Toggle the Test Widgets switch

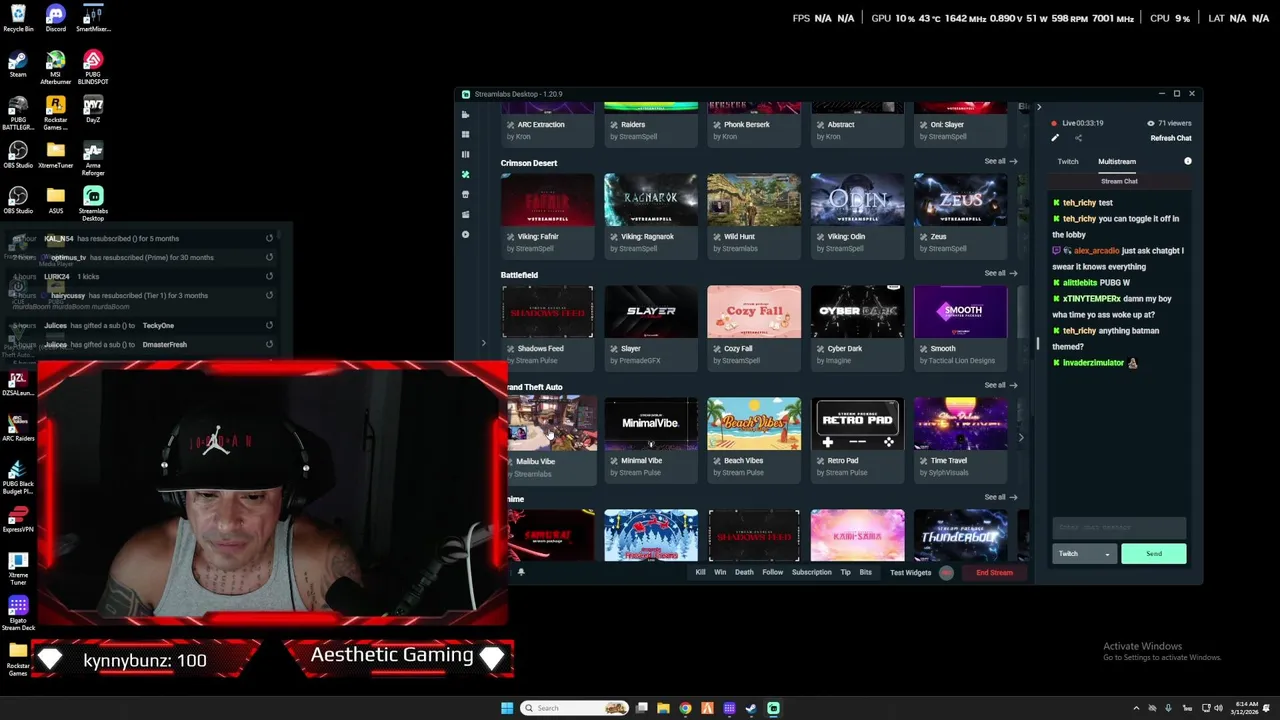pyautogui.click(x=946, y=573)
